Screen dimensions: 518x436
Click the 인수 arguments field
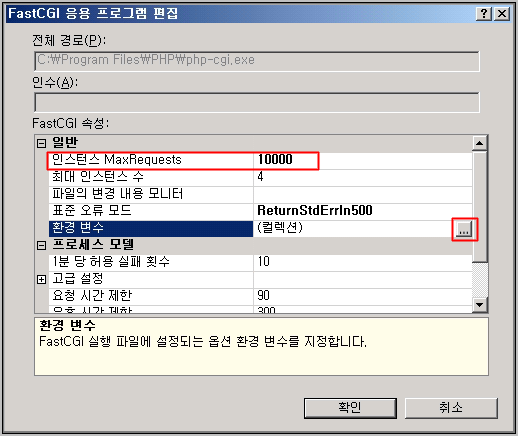257,102
